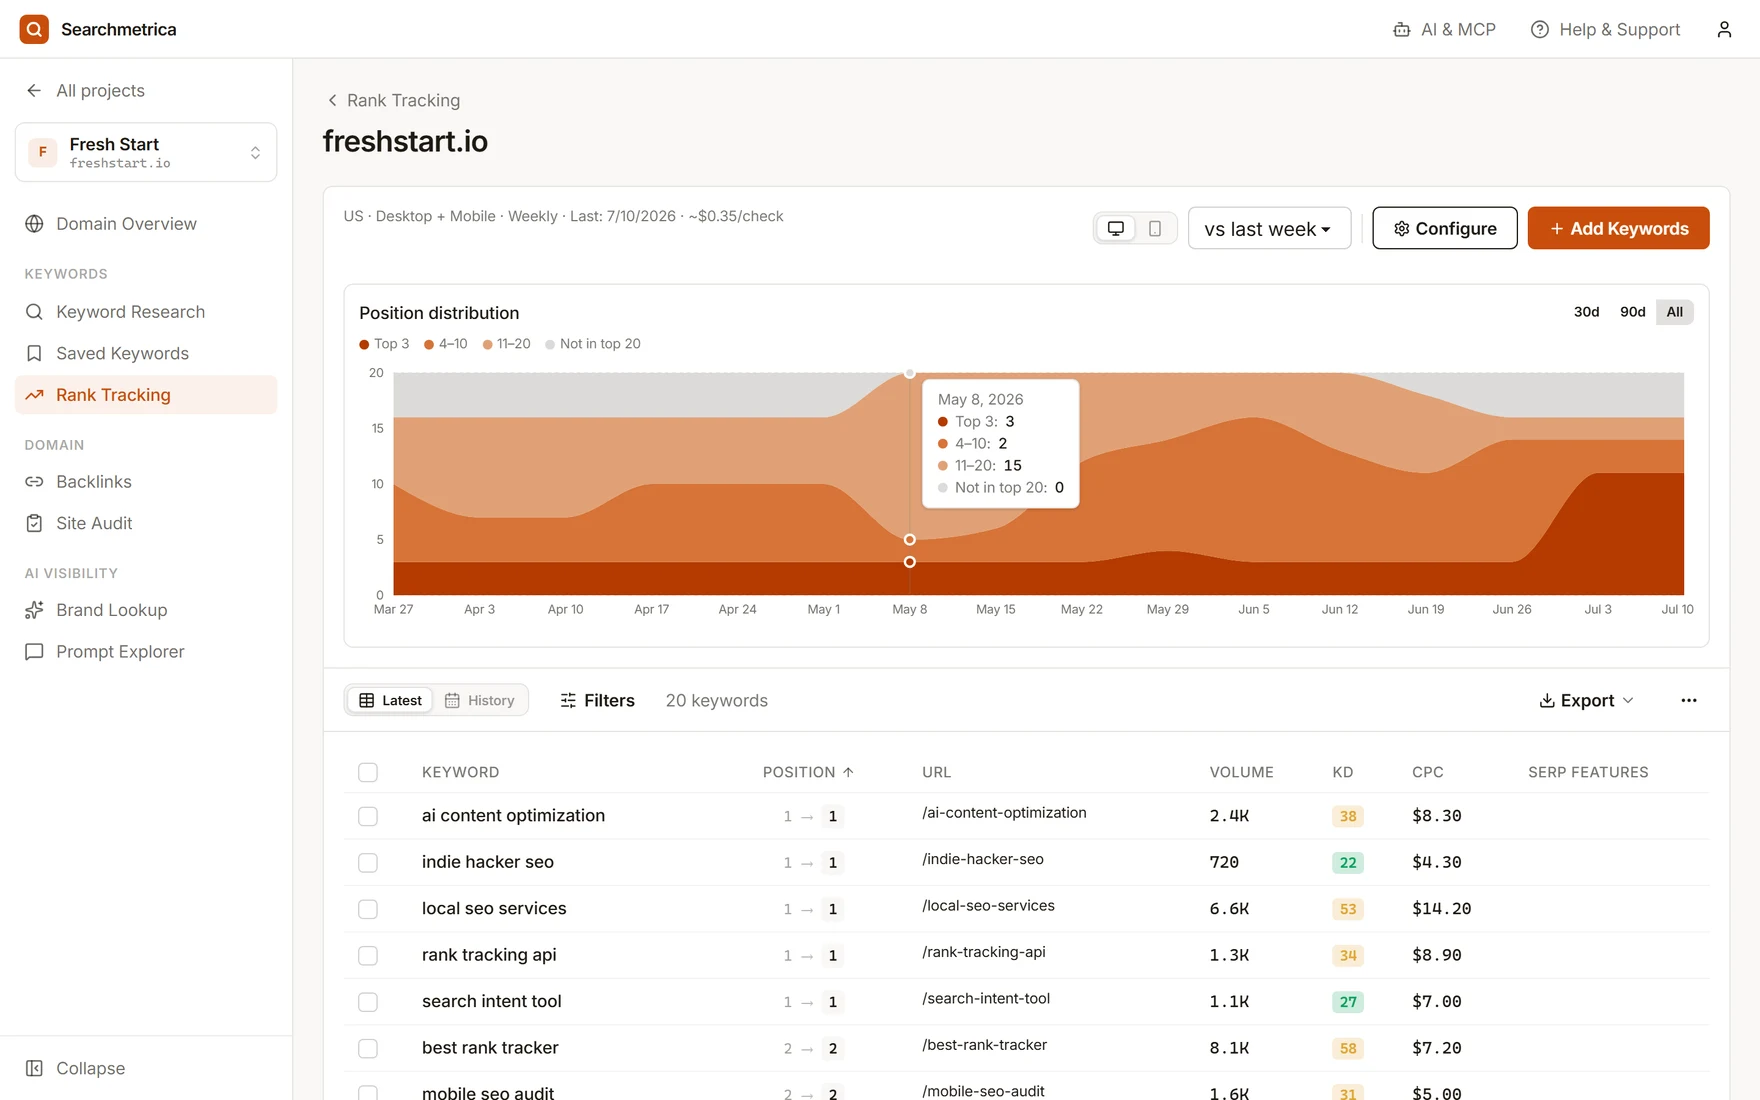Click the Configure button
1760x1100 pixels.
click(x=1444, y=228)
